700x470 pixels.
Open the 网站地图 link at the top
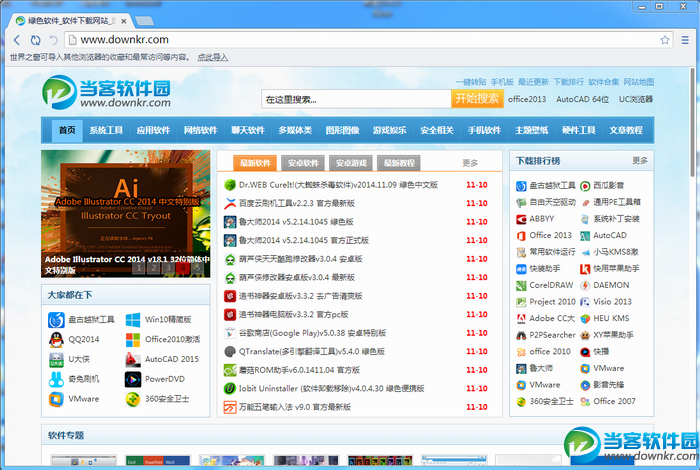[x=638, y=82]
